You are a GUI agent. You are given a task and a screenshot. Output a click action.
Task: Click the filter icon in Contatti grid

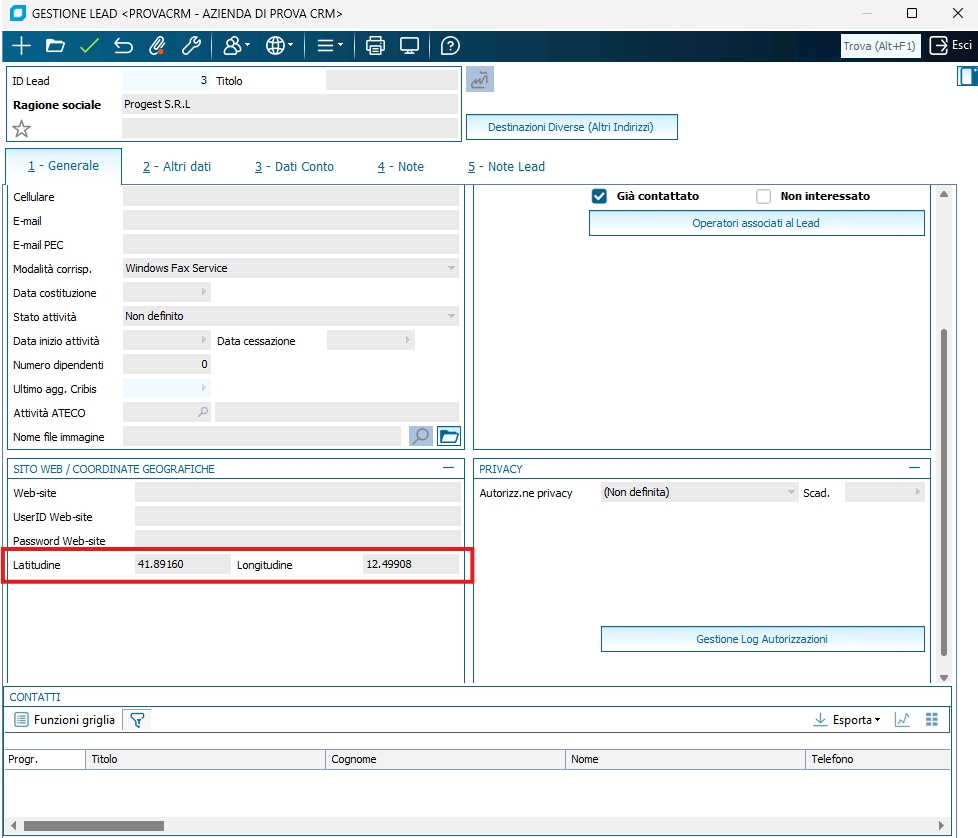pos(135,720)
